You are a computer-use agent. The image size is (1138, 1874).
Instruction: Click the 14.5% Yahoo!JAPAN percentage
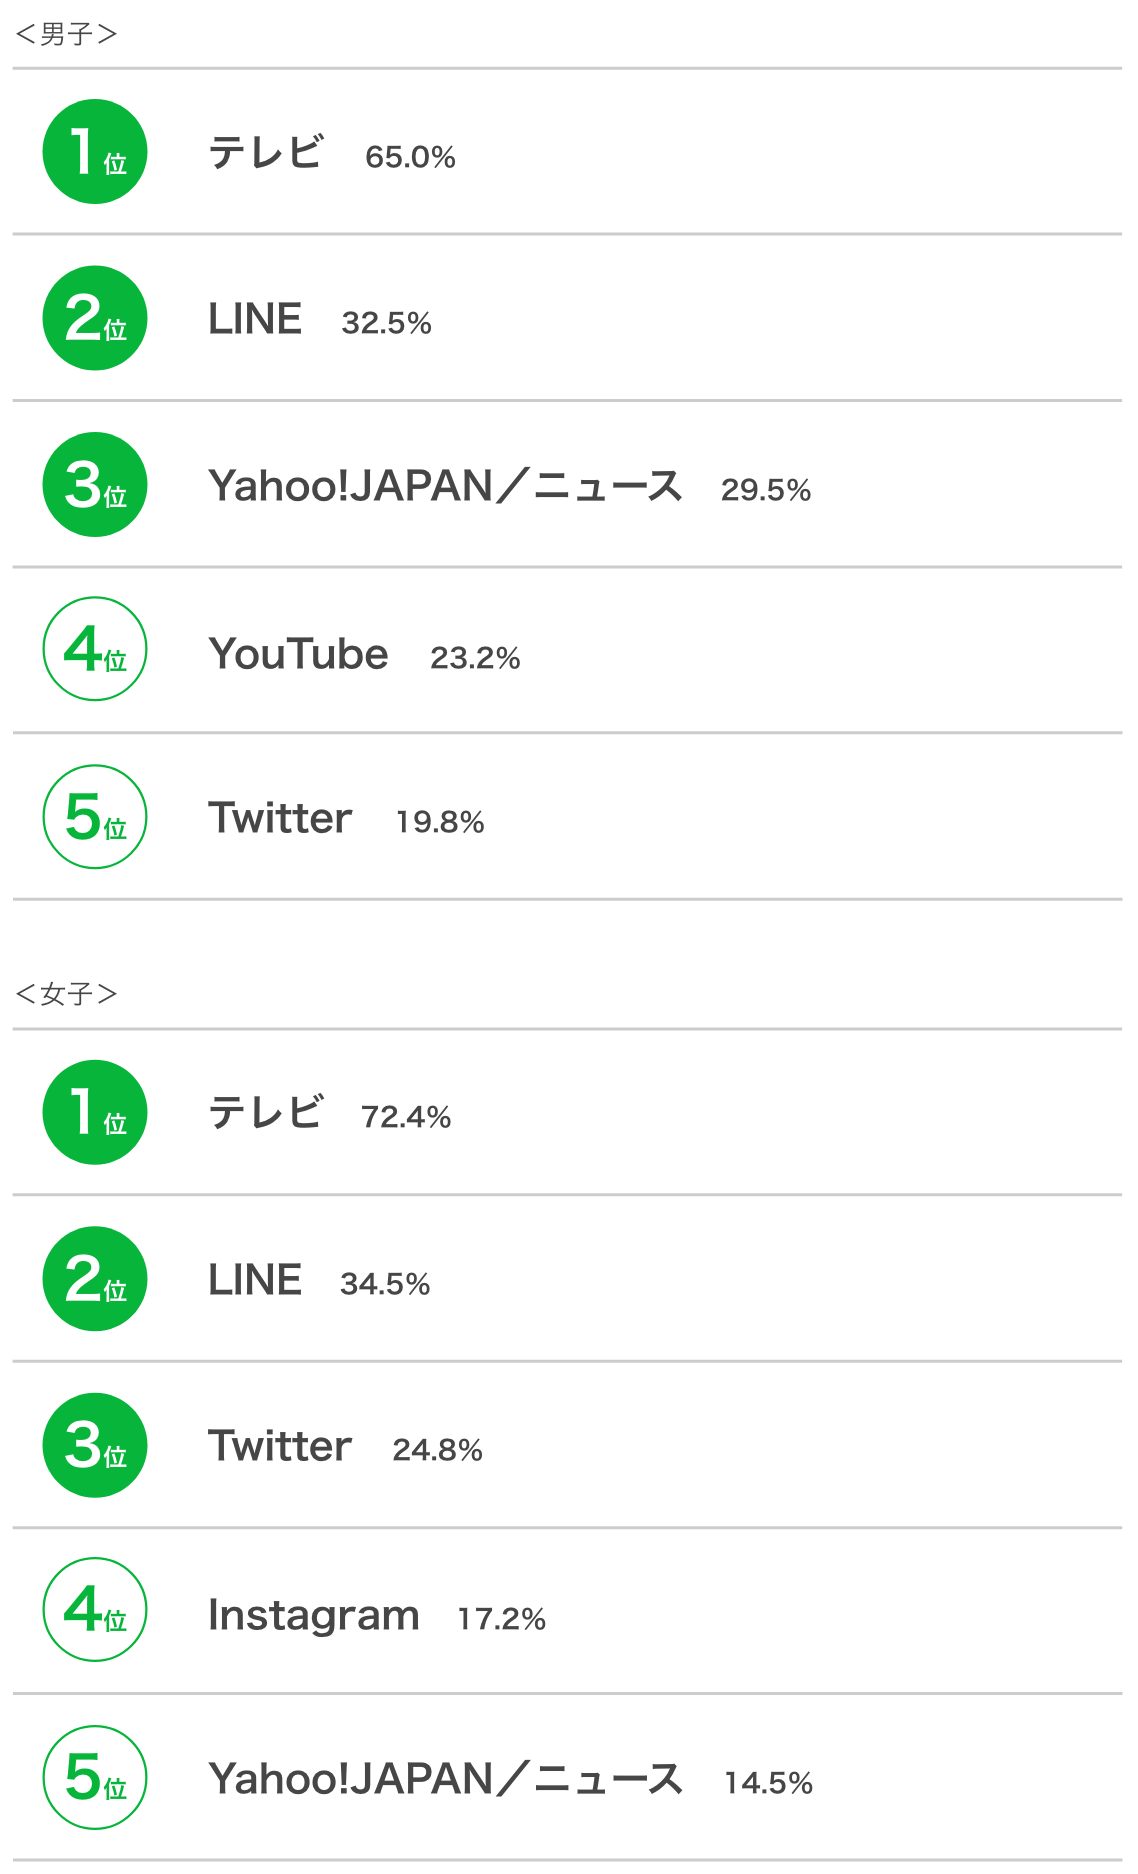(x=768, y=1783)
